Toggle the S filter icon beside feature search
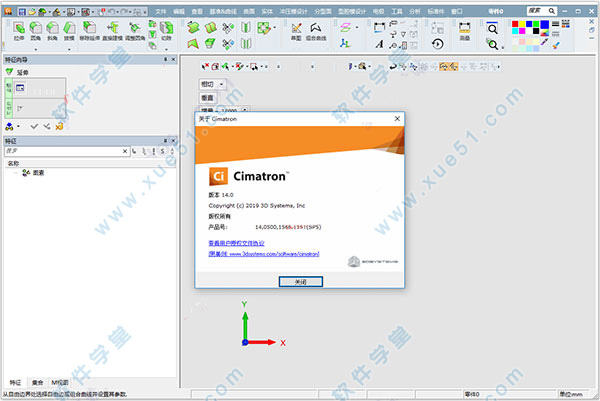 [x=163, y=152]
